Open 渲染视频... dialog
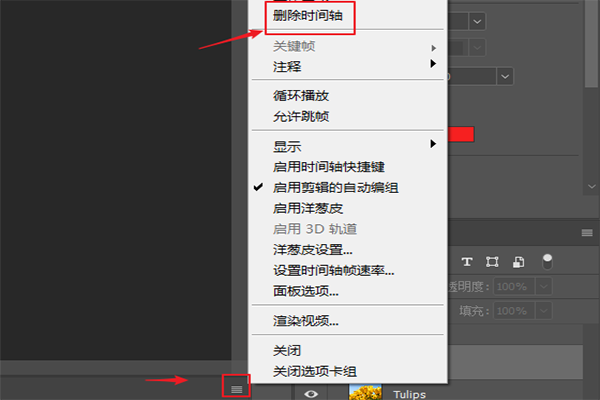The image size is (600, 400). (306, 321)
